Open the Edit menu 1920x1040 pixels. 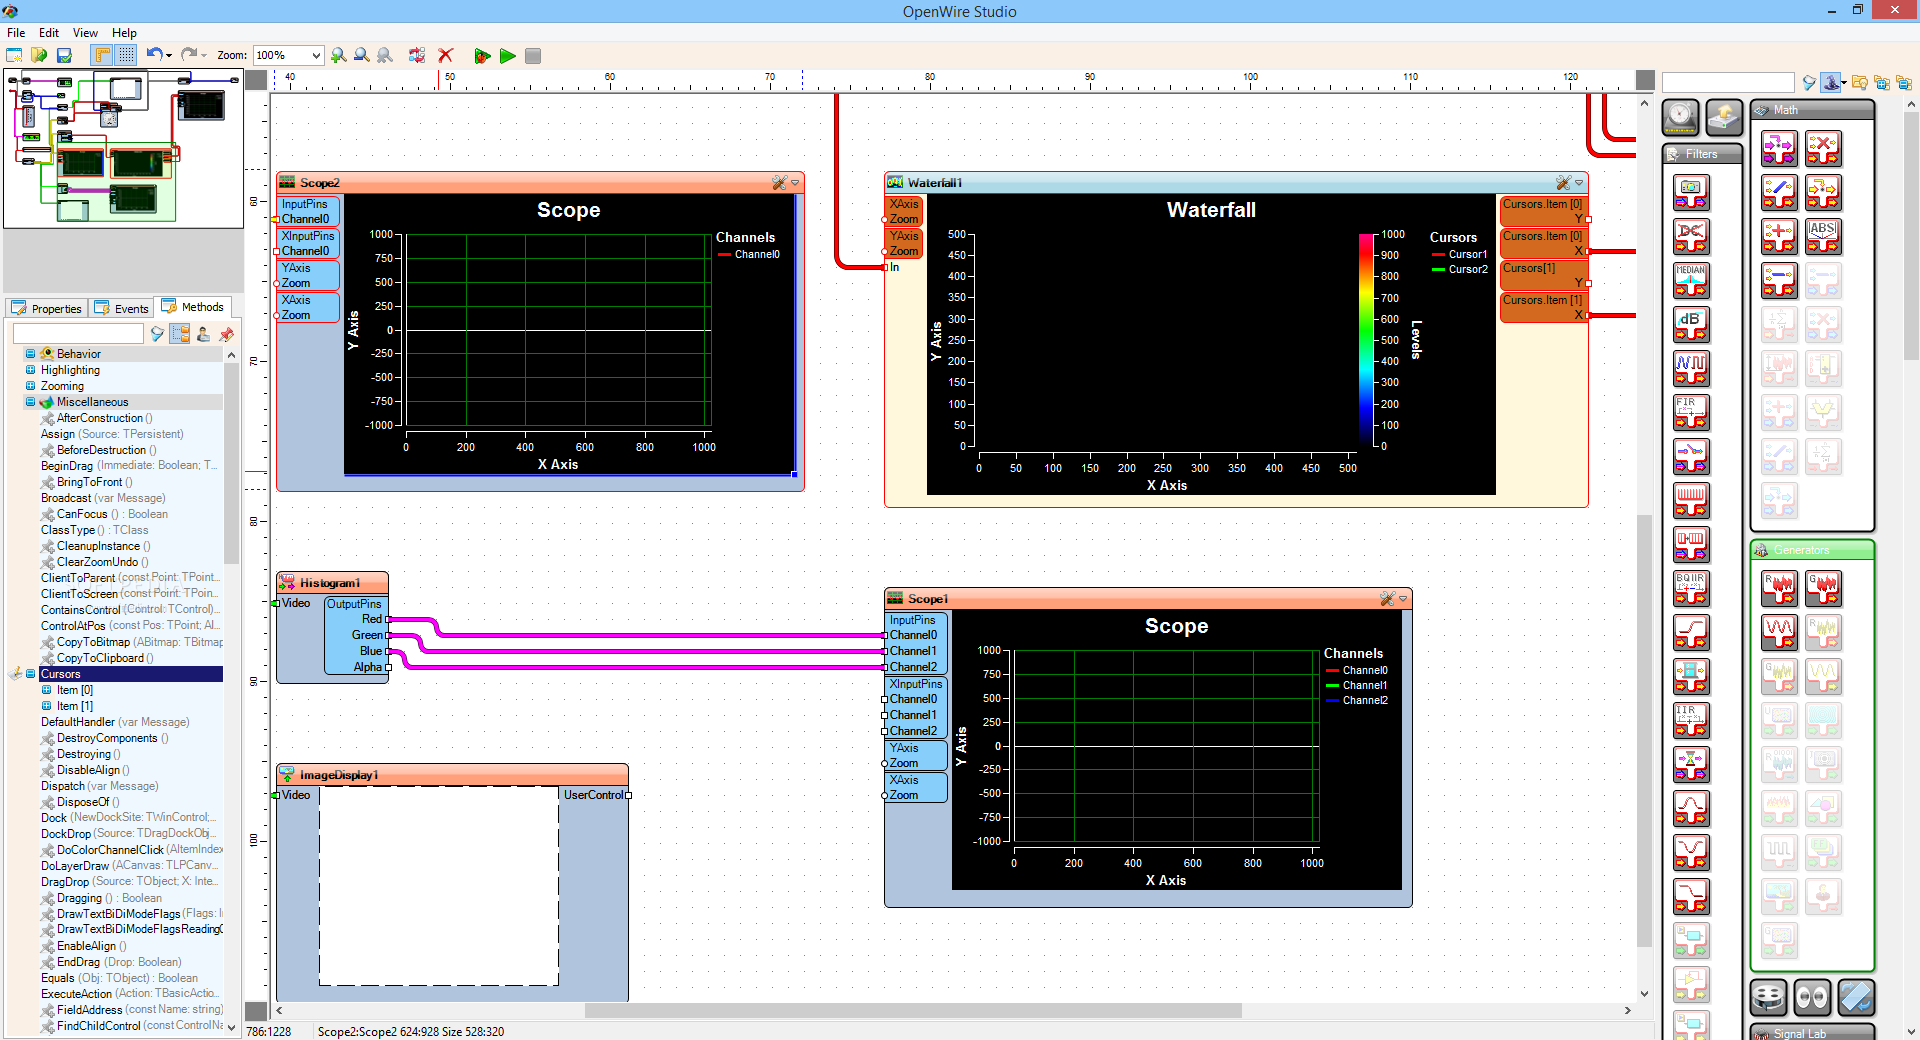pos(49,33)
